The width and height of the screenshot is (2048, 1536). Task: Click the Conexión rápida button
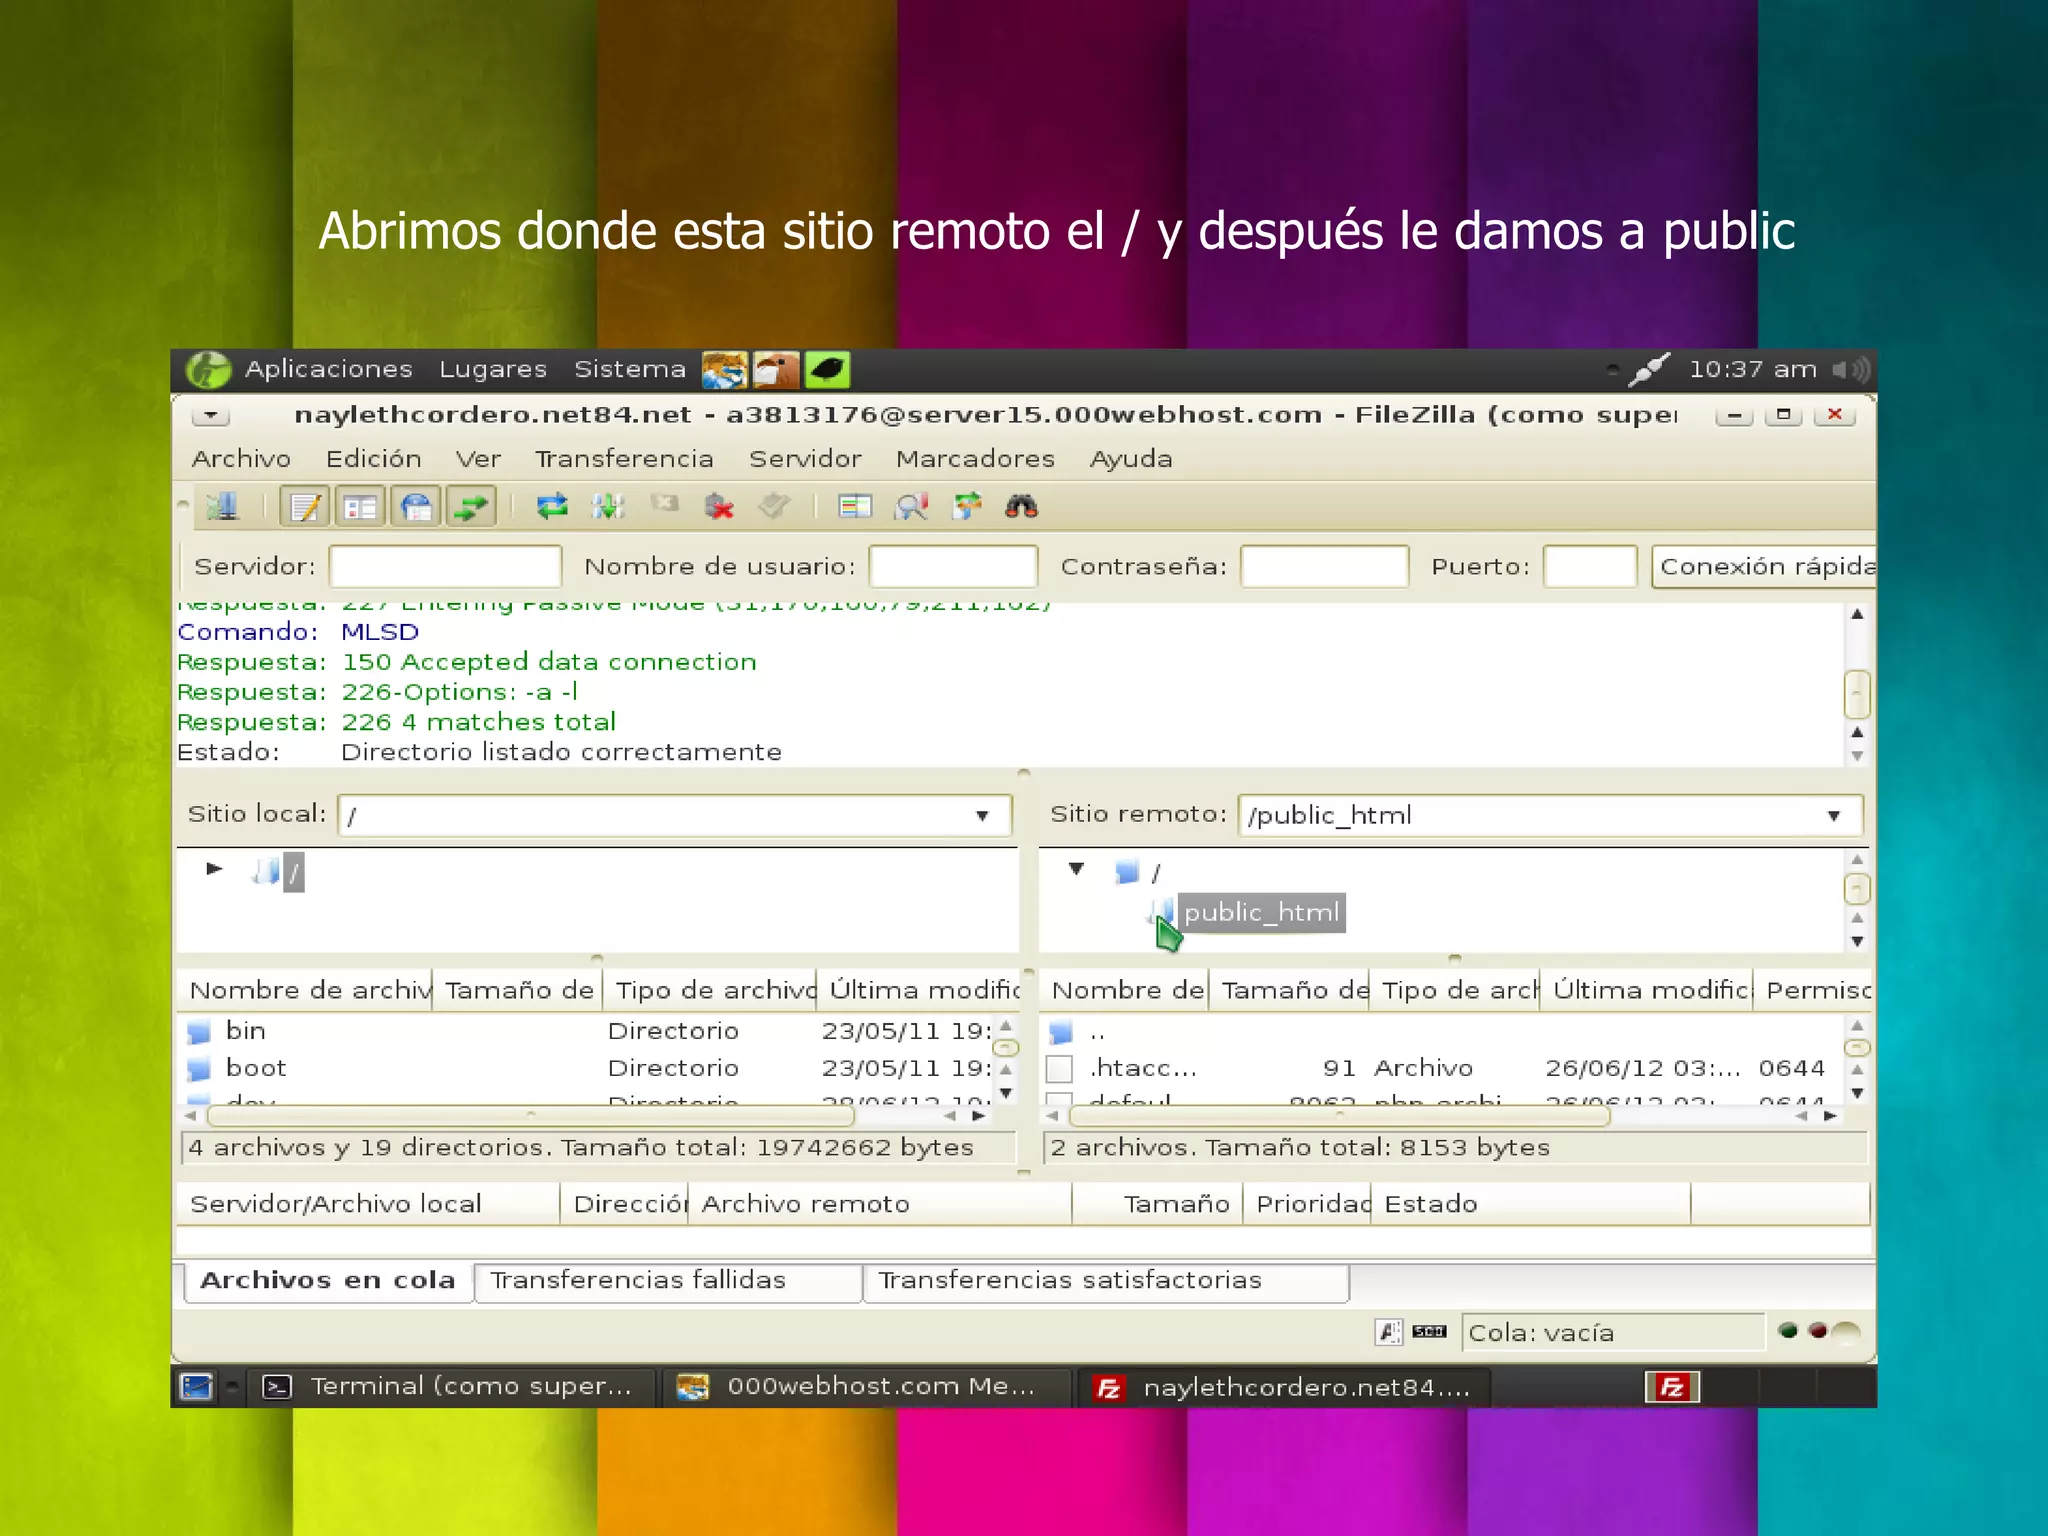(1765, 567)
